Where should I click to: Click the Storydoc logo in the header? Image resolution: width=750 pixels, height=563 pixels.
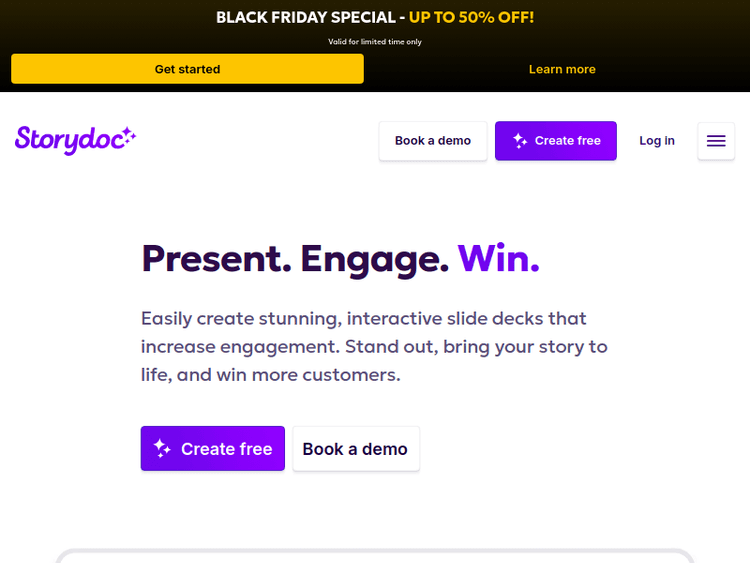(x=68, y=140)
